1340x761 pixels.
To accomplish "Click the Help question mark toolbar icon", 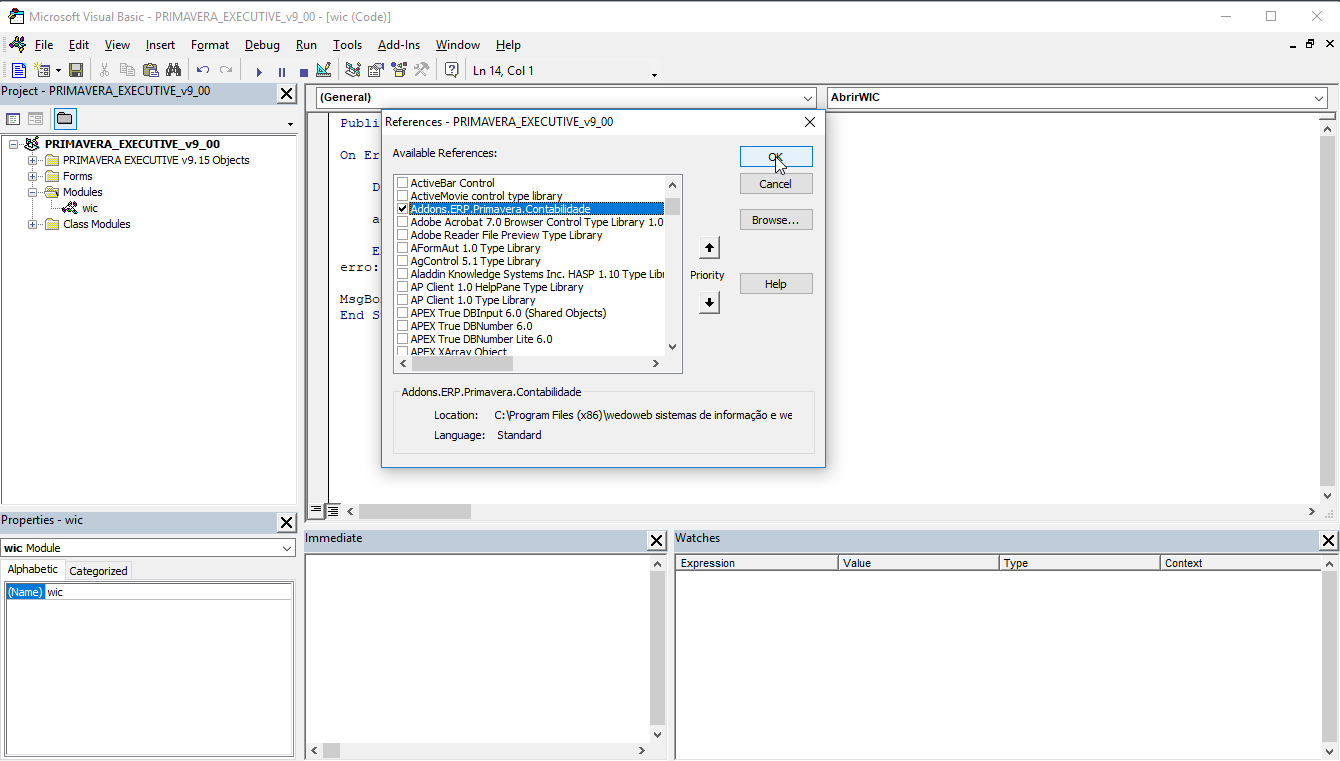I will (x=452, y=70).
